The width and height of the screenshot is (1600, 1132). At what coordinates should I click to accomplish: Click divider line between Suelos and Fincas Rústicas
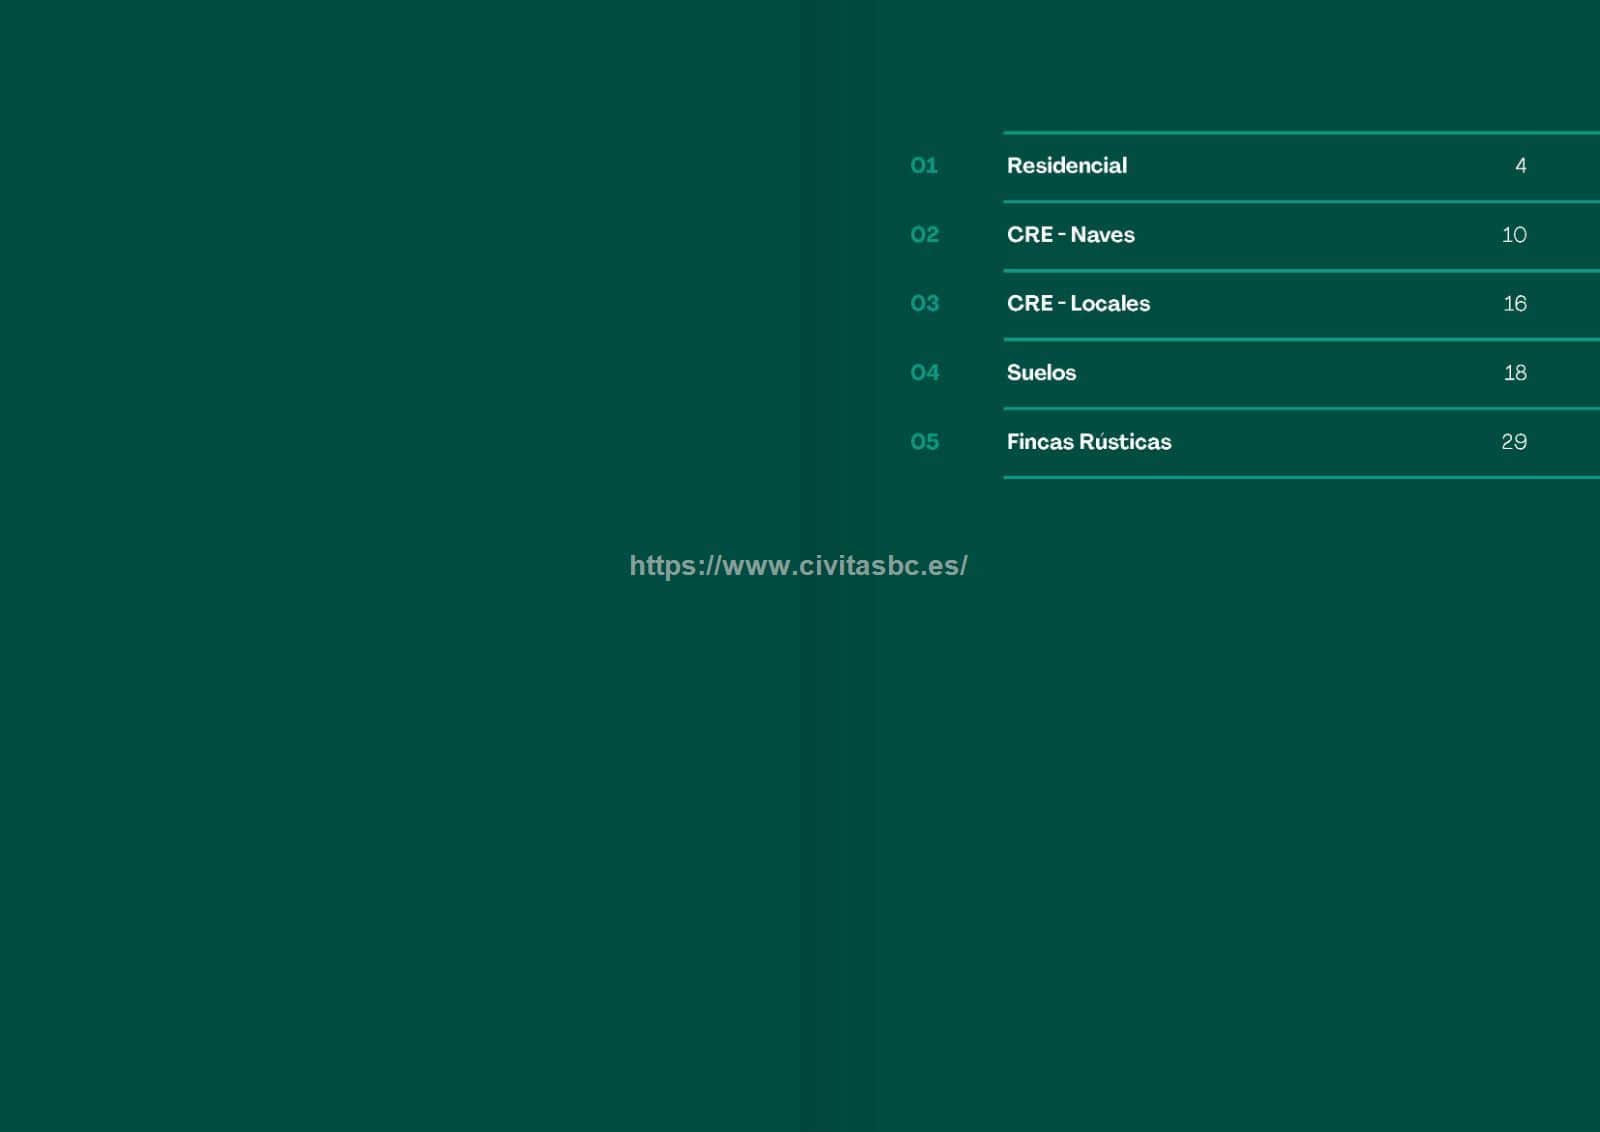click(x=1300, y=408)
